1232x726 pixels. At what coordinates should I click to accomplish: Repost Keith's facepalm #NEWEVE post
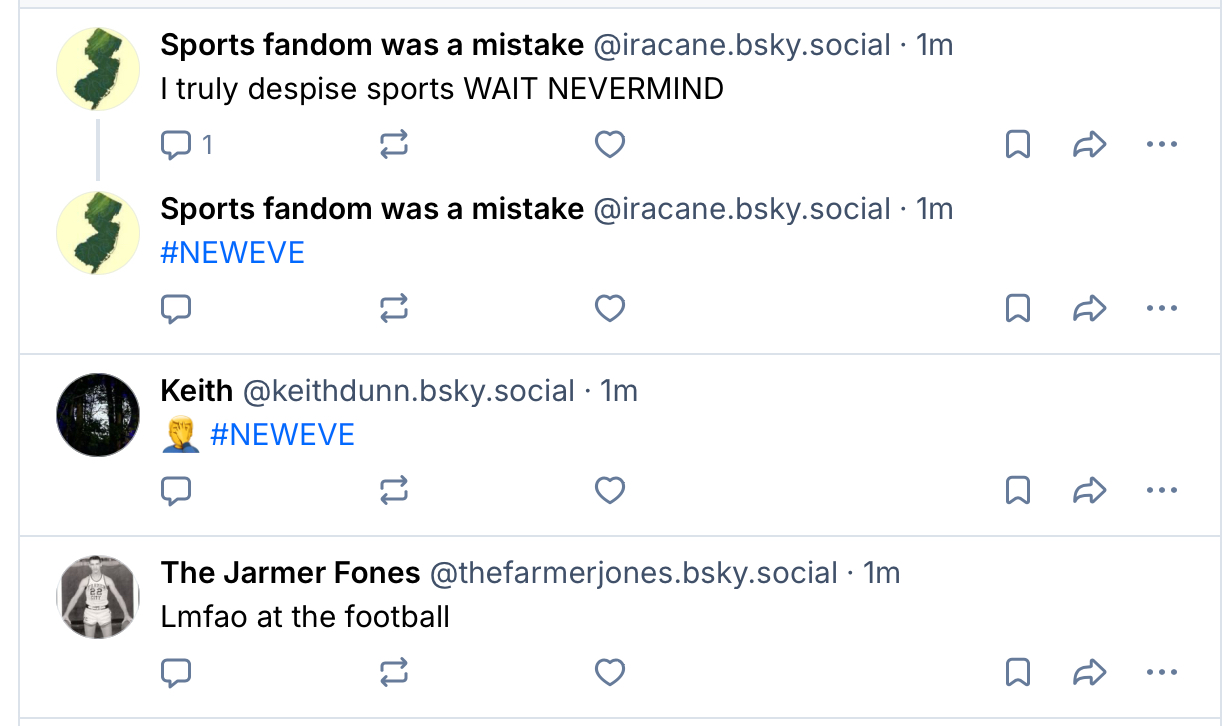click(x=394, y=491)
